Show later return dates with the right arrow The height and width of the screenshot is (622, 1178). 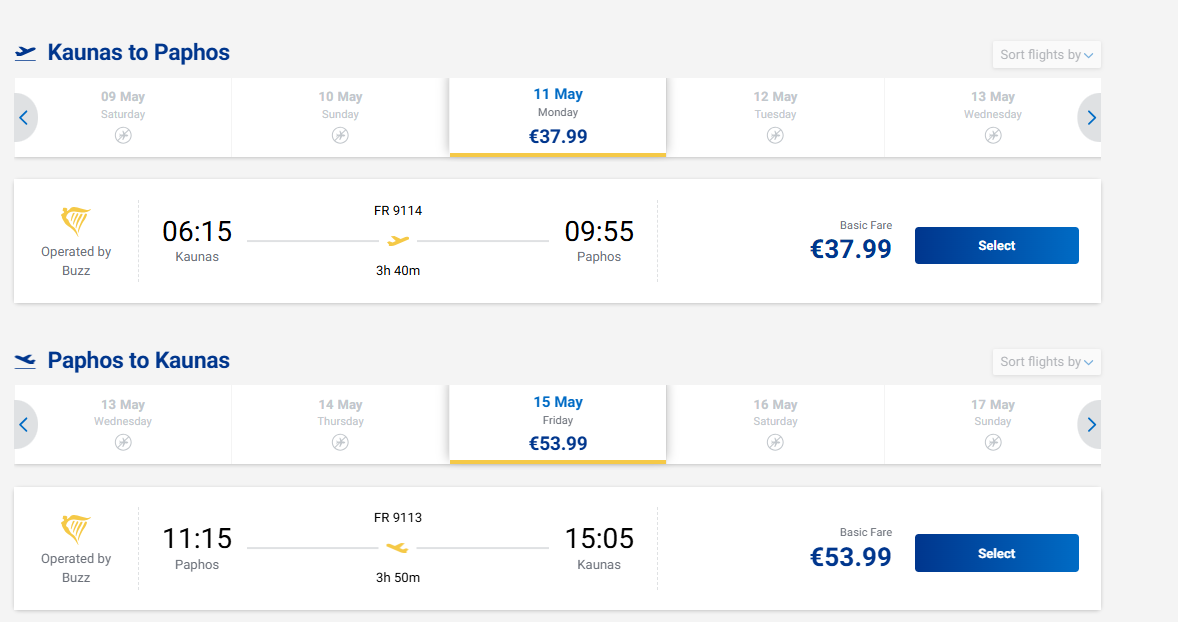pos(1091,425)
